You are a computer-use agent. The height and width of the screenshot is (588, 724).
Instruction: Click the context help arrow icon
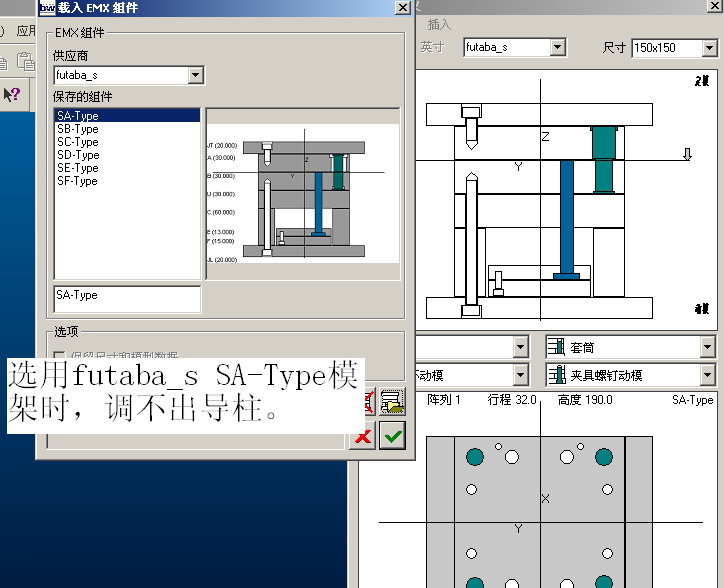12,95
